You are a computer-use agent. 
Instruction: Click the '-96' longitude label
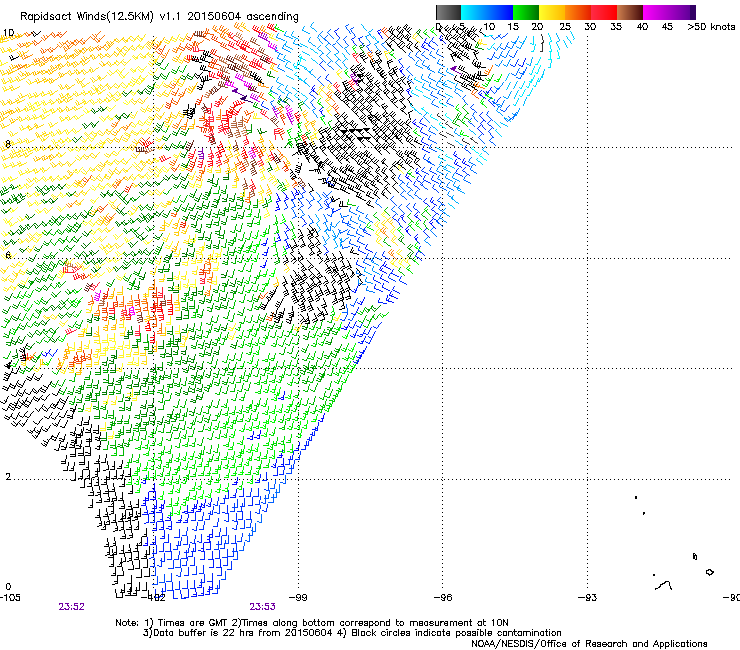[443, 598]
